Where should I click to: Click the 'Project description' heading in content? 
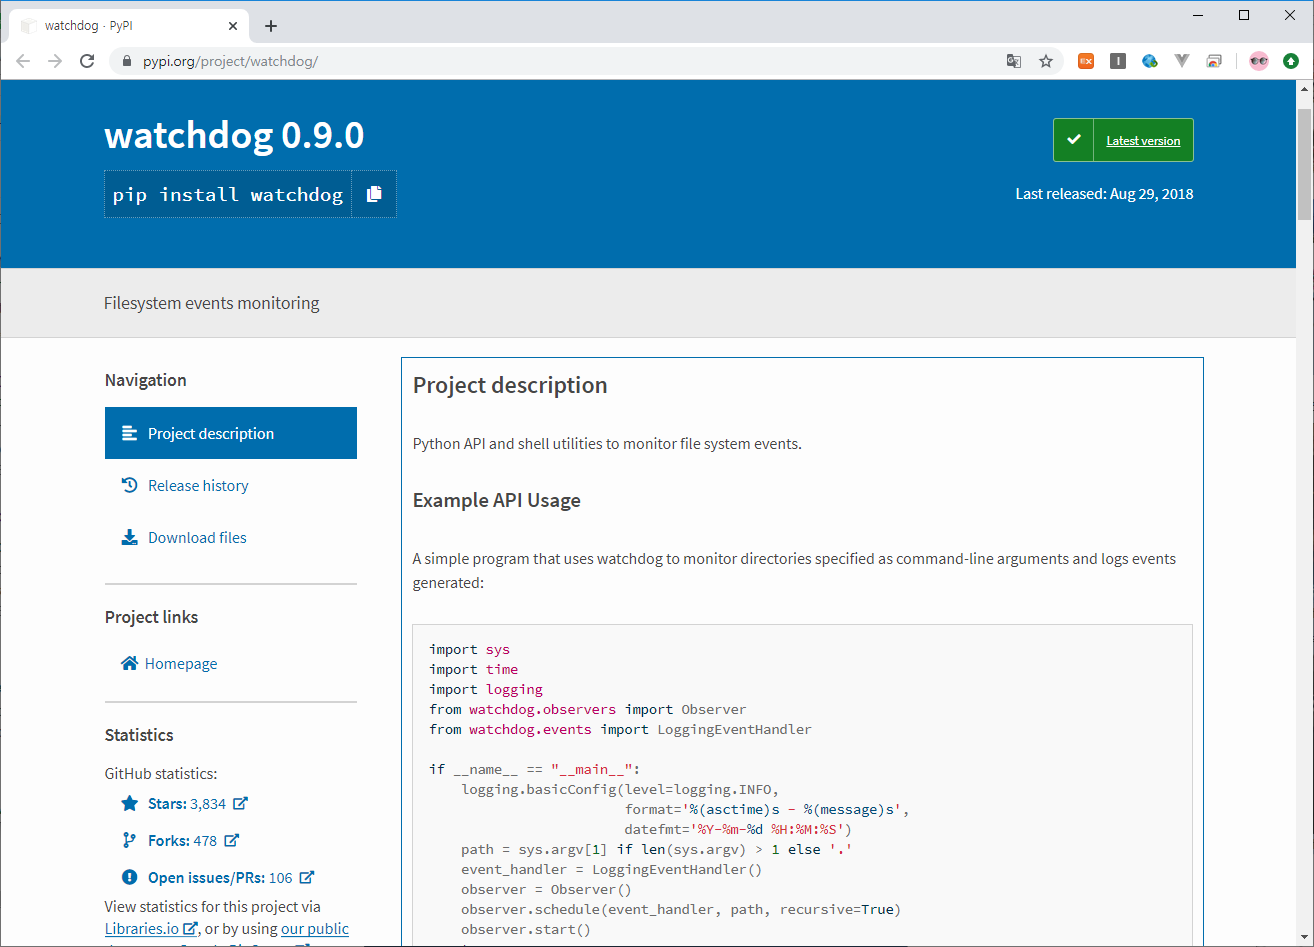[x=510, y=385]
